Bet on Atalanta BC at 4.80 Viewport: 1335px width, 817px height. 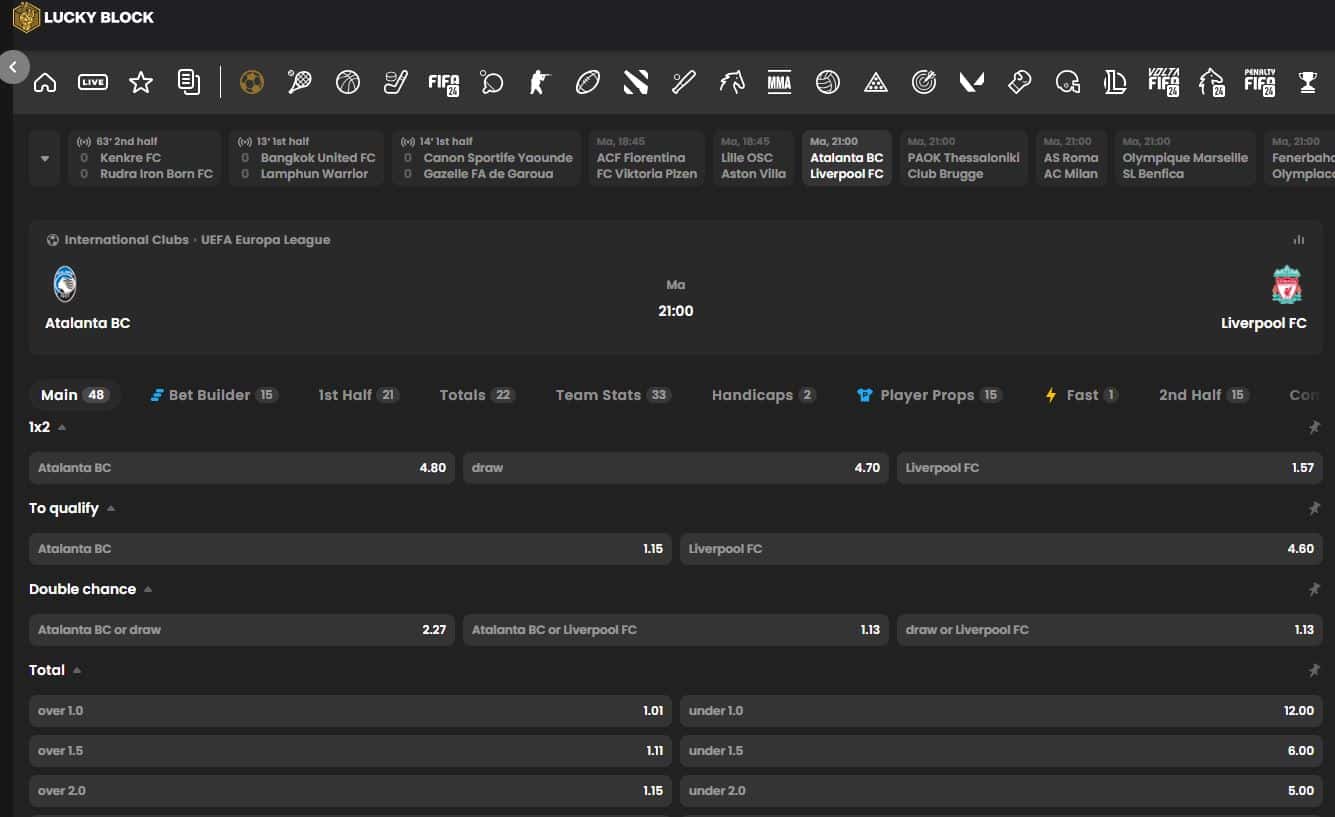click(x=242, y=468)
